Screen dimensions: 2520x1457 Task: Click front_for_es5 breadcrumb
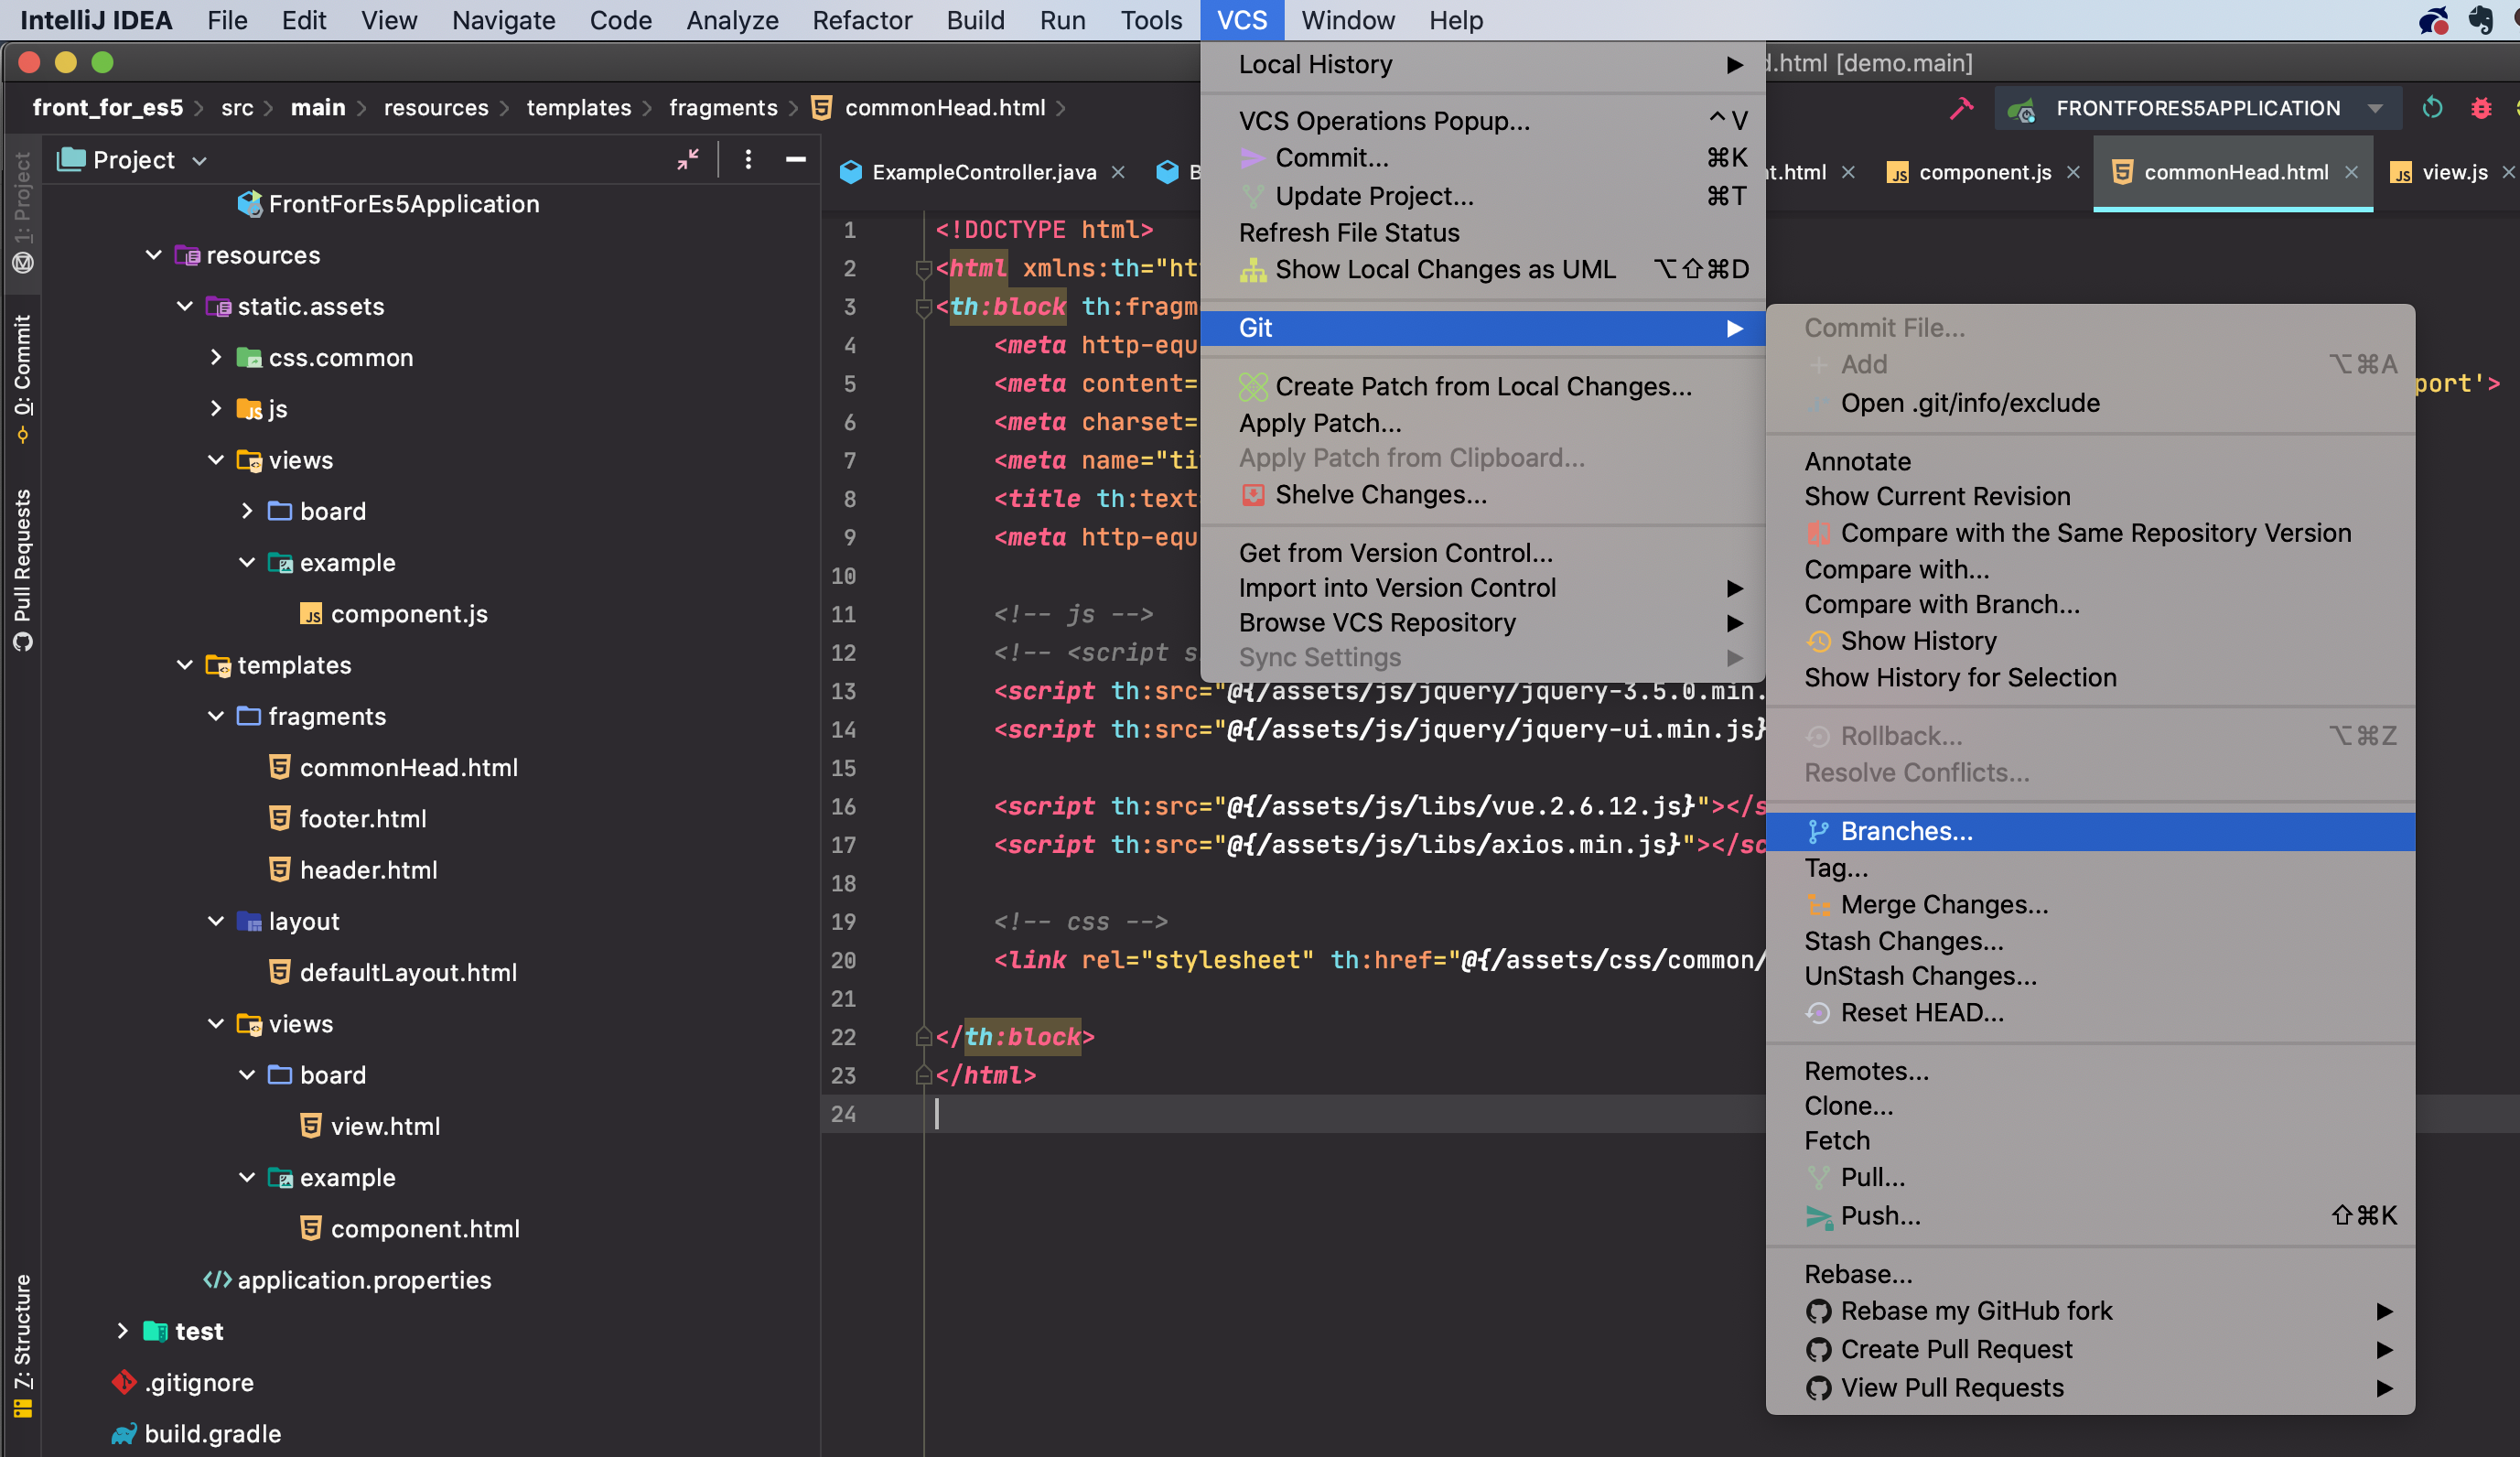click(x=108, y=108)
